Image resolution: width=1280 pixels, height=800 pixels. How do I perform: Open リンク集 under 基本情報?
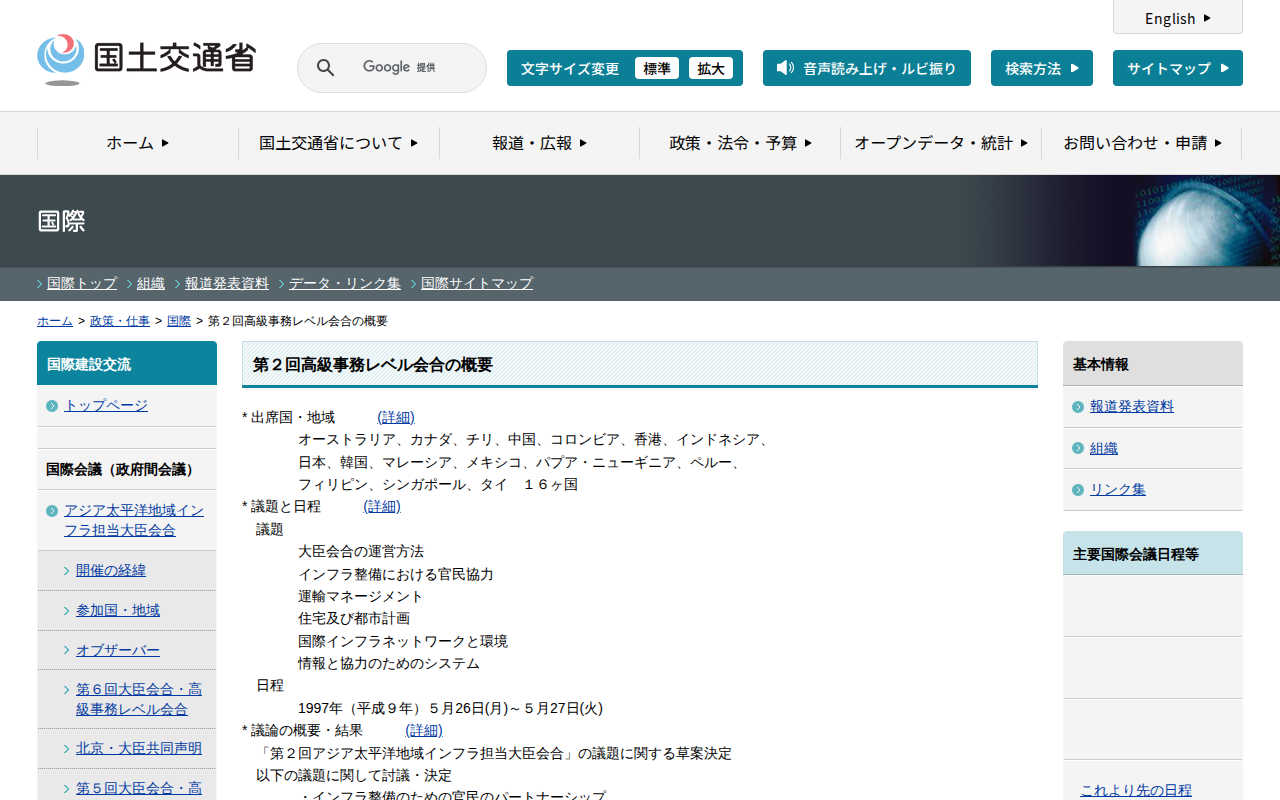pyautogui.click(x=1118, y=489)
